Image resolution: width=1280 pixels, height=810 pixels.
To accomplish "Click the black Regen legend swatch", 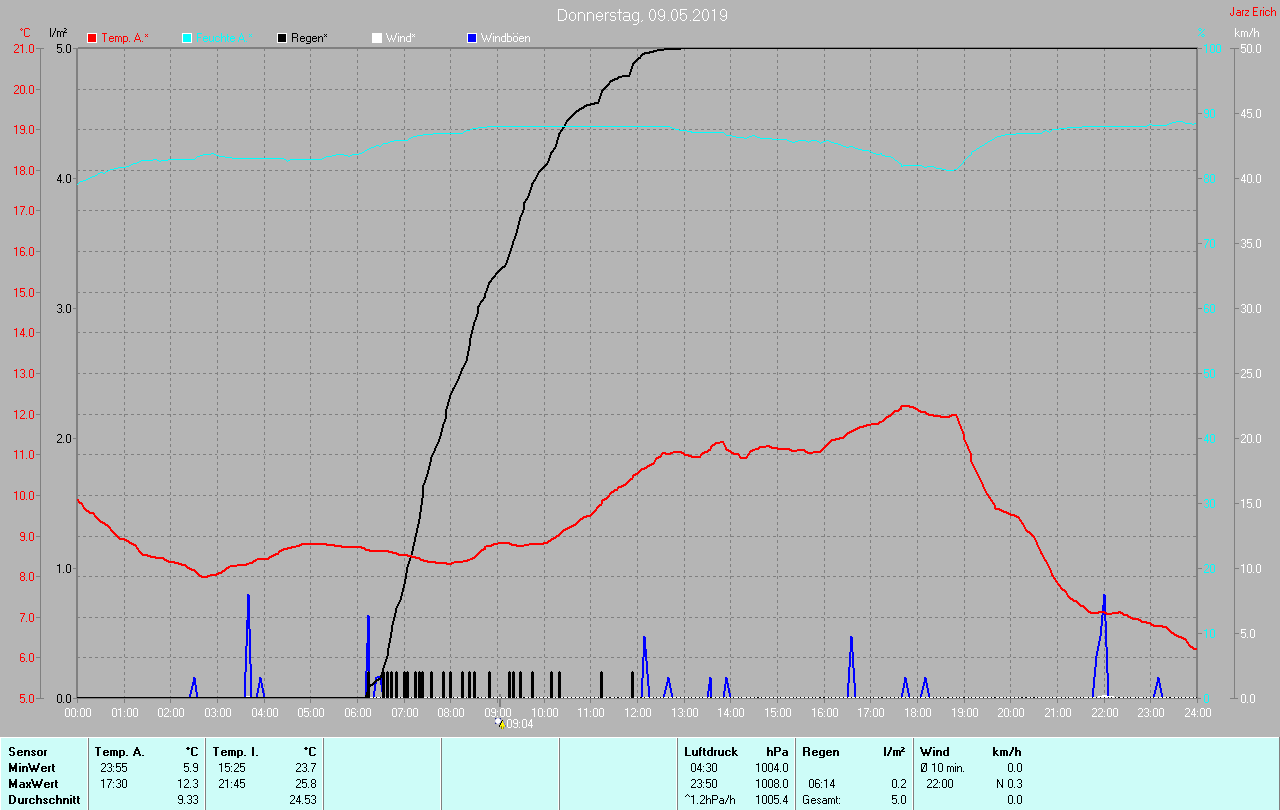I will click(282, 38).
